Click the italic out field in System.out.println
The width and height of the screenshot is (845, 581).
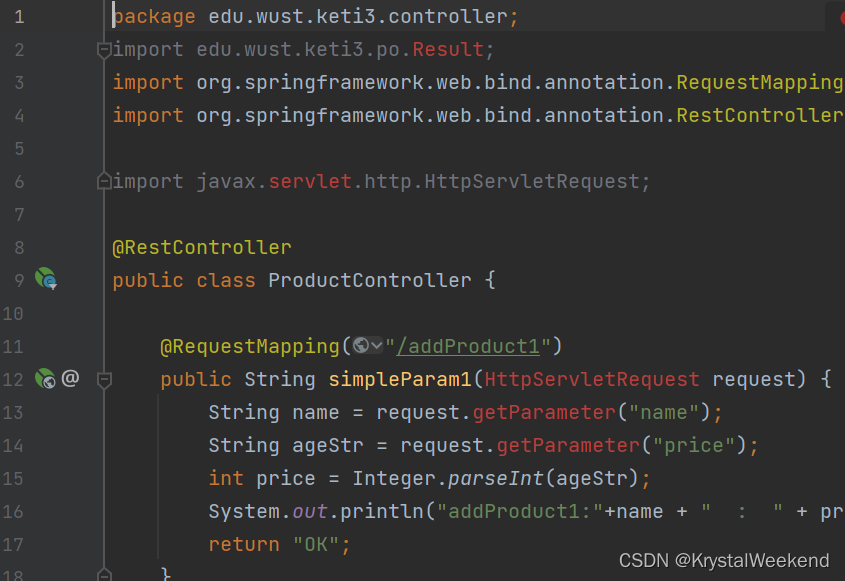click(310, 511)
